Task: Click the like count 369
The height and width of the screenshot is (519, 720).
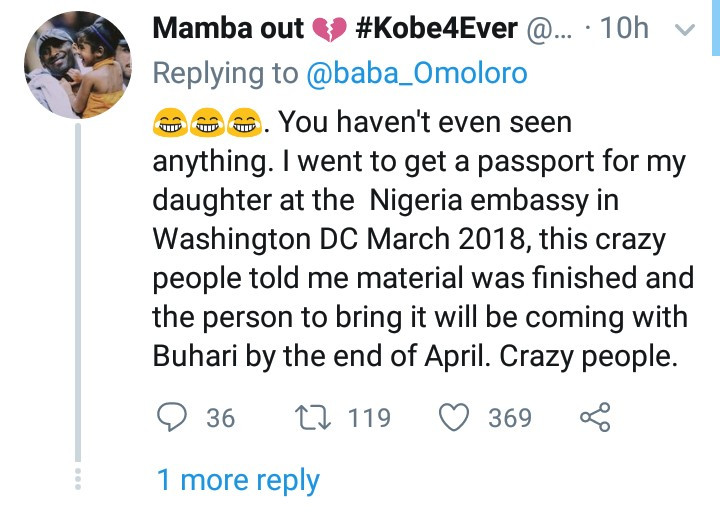Action: coord(510,418)
